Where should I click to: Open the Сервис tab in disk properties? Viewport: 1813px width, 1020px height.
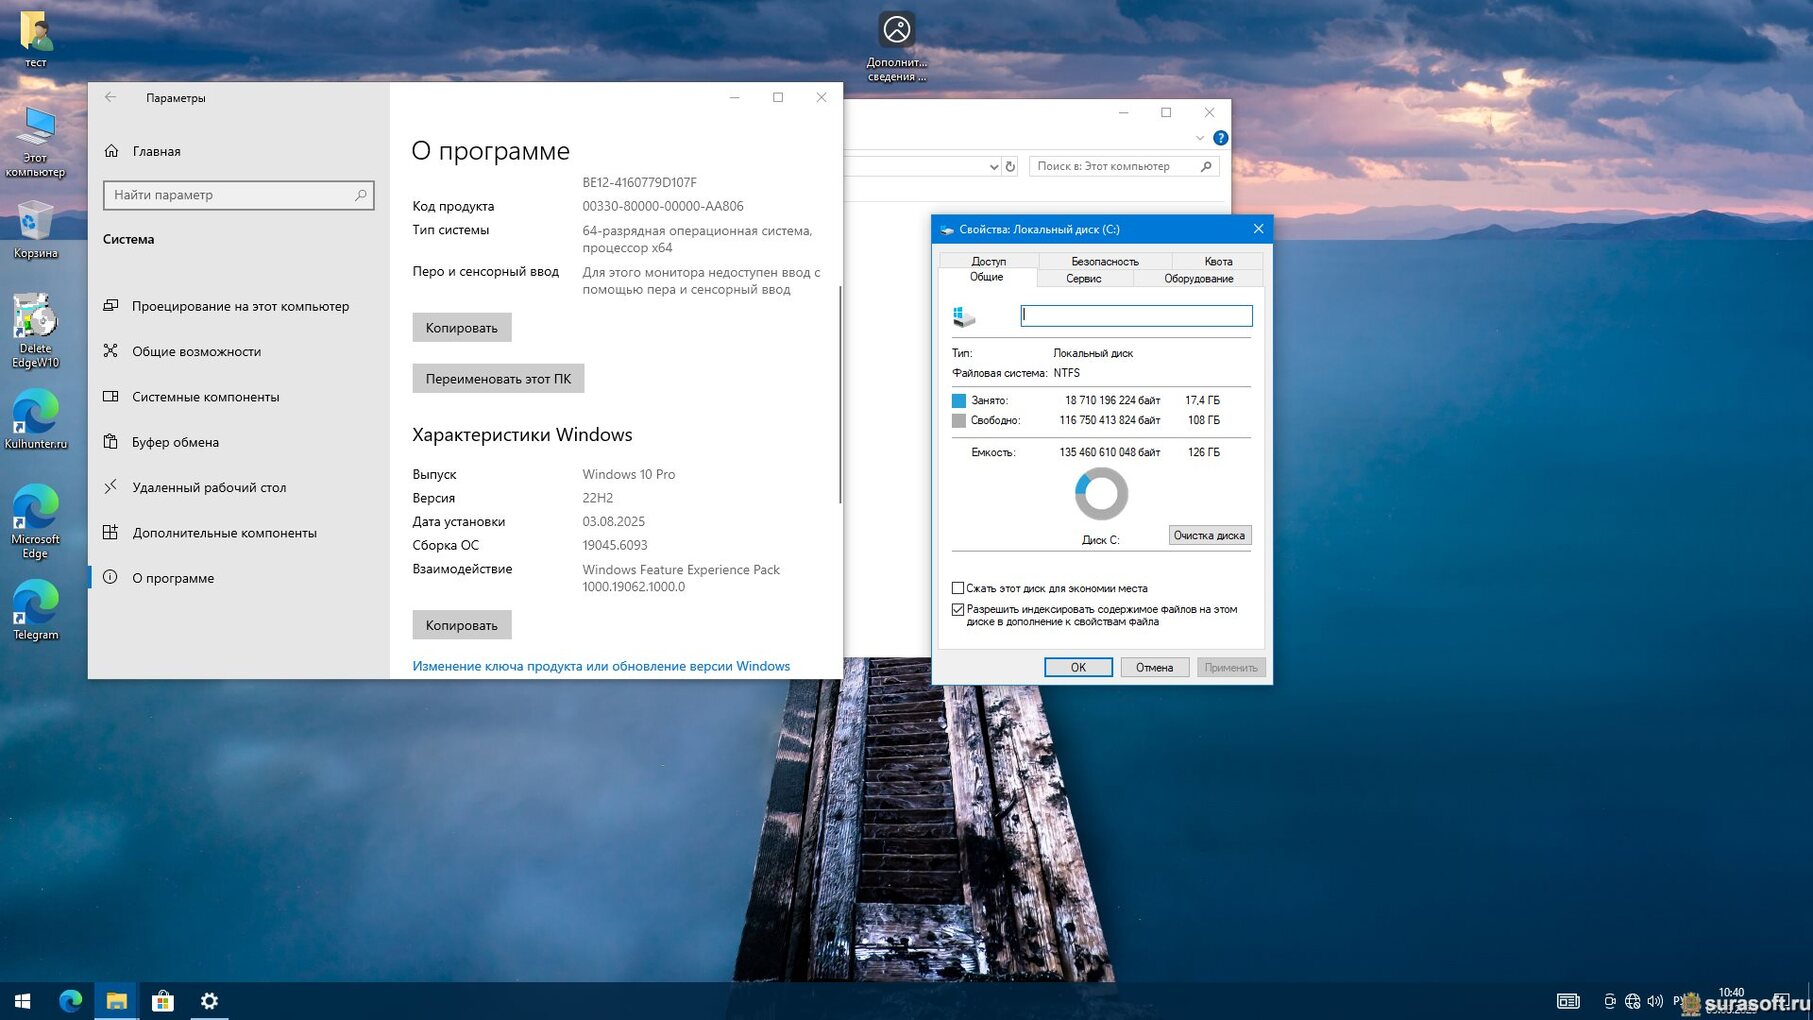pos(1083,279)
